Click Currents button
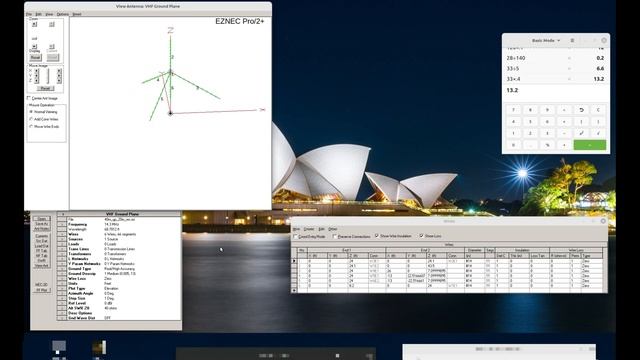 tap(42, 236)
